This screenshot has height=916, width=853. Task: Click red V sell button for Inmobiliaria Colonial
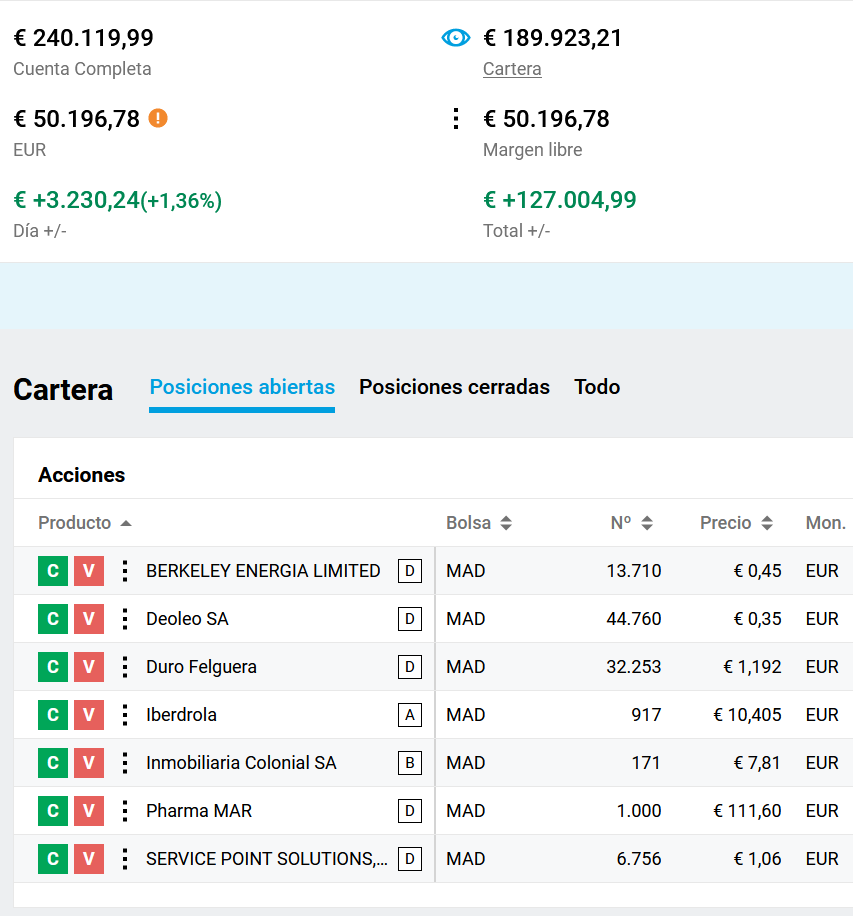pos(89,762)
